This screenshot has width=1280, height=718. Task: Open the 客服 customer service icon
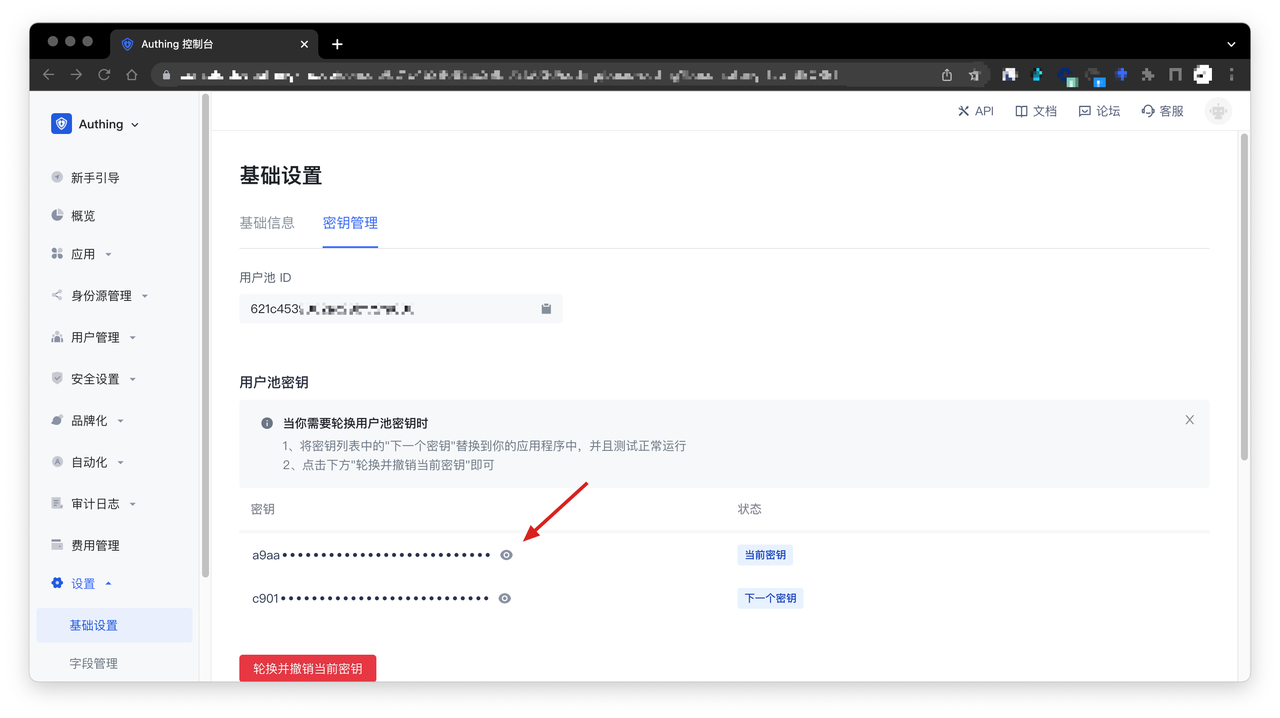(1161, 111)
